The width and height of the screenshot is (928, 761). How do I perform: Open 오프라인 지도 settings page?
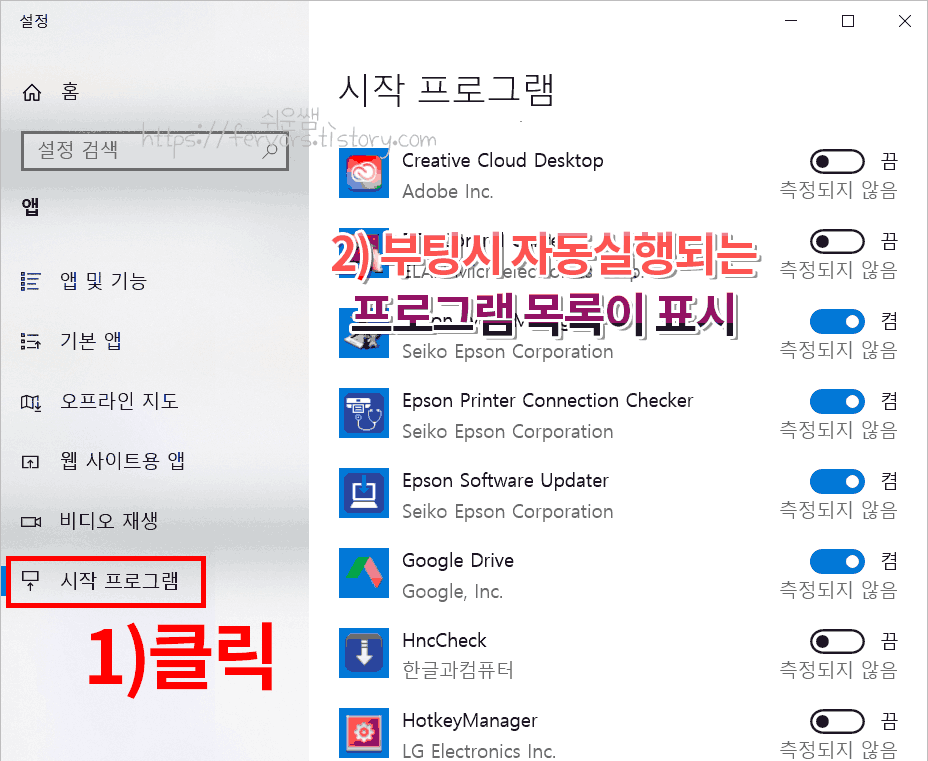99,401
